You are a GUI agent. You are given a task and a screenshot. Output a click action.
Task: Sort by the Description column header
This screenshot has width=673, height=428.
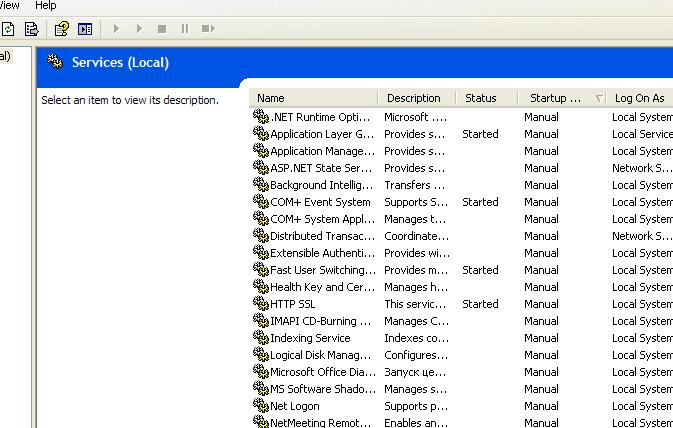click(x=417, y=98)
